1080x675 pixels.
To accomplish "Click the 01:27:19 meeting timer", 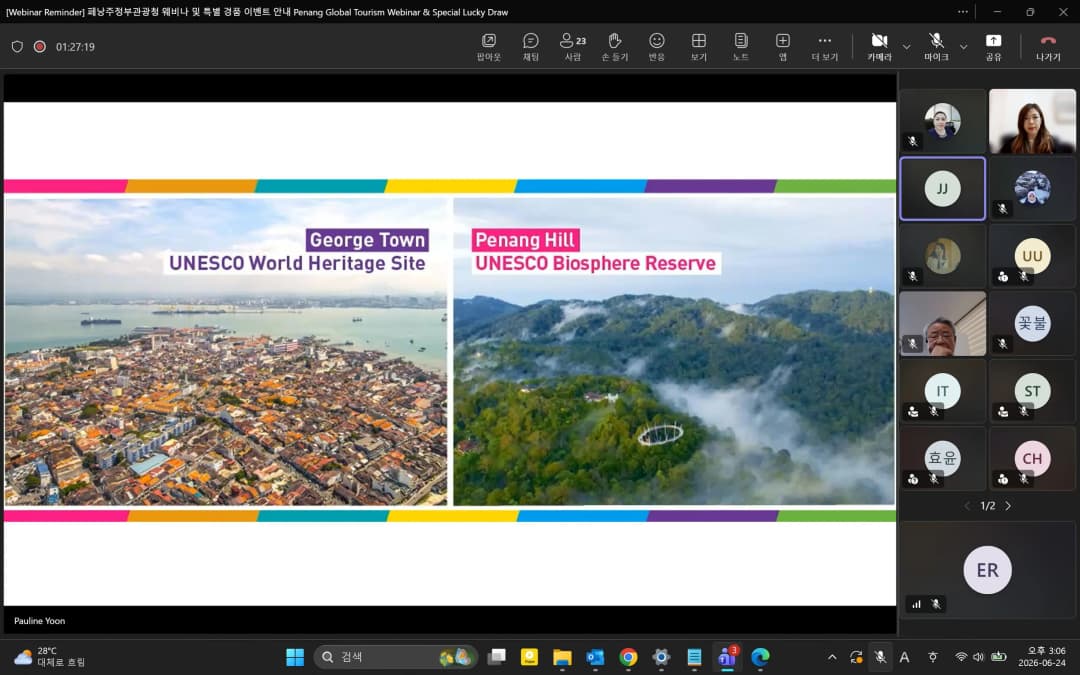I will 75,47.
